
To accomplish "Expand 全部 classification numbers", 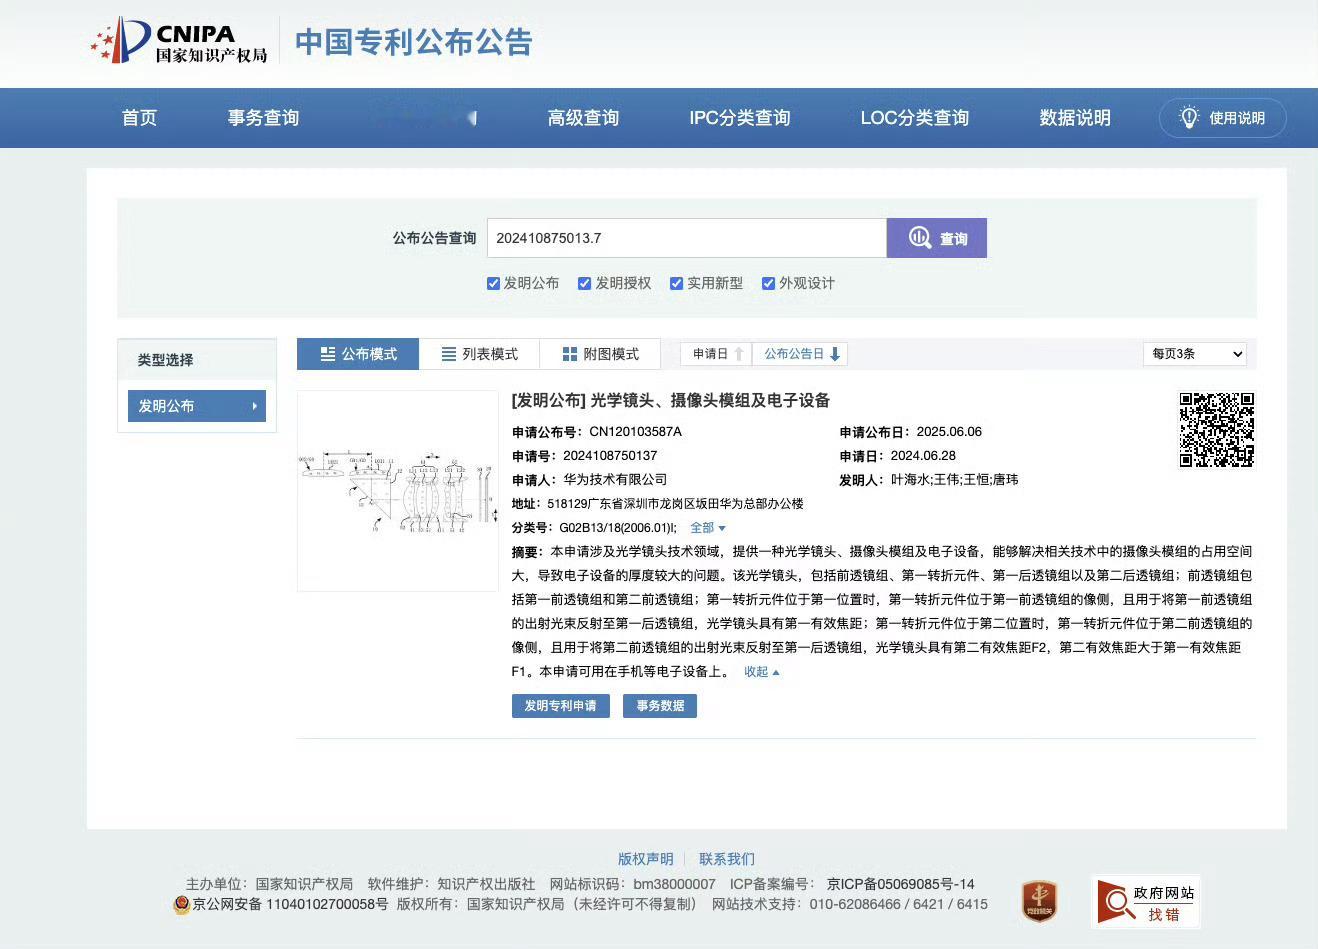I will 708,528.
